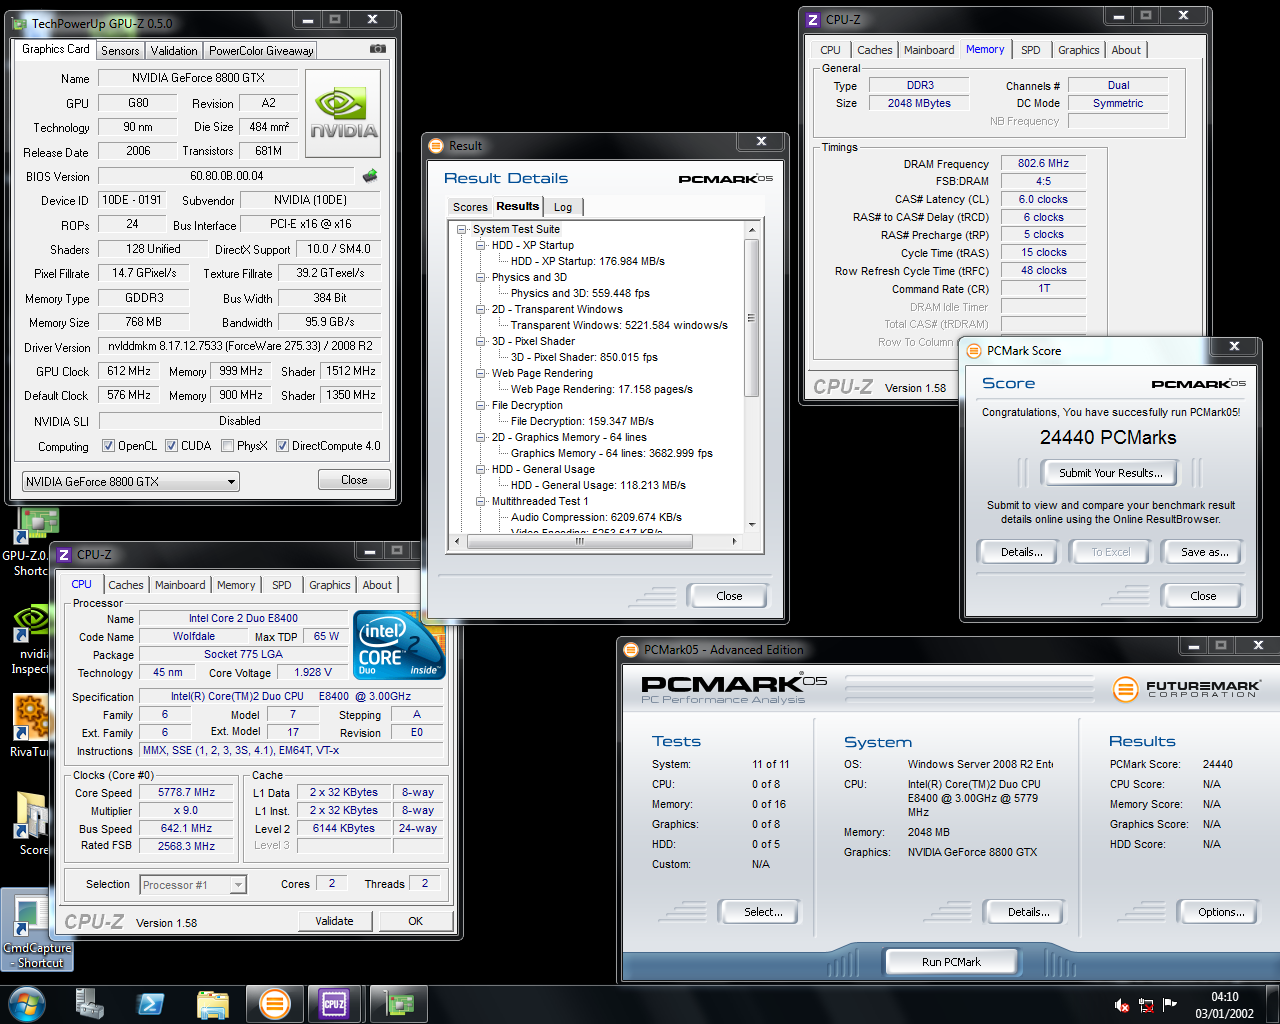Open Windows Explorer folder on taskbar
1280x1024 pixels.
[x=213, y=1003]
